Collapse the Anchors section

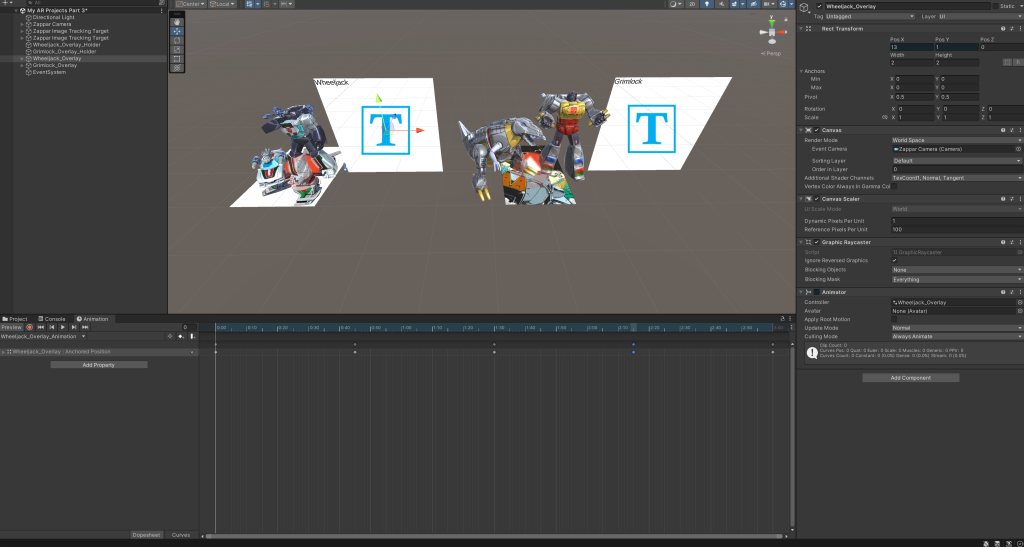(802, 71)
